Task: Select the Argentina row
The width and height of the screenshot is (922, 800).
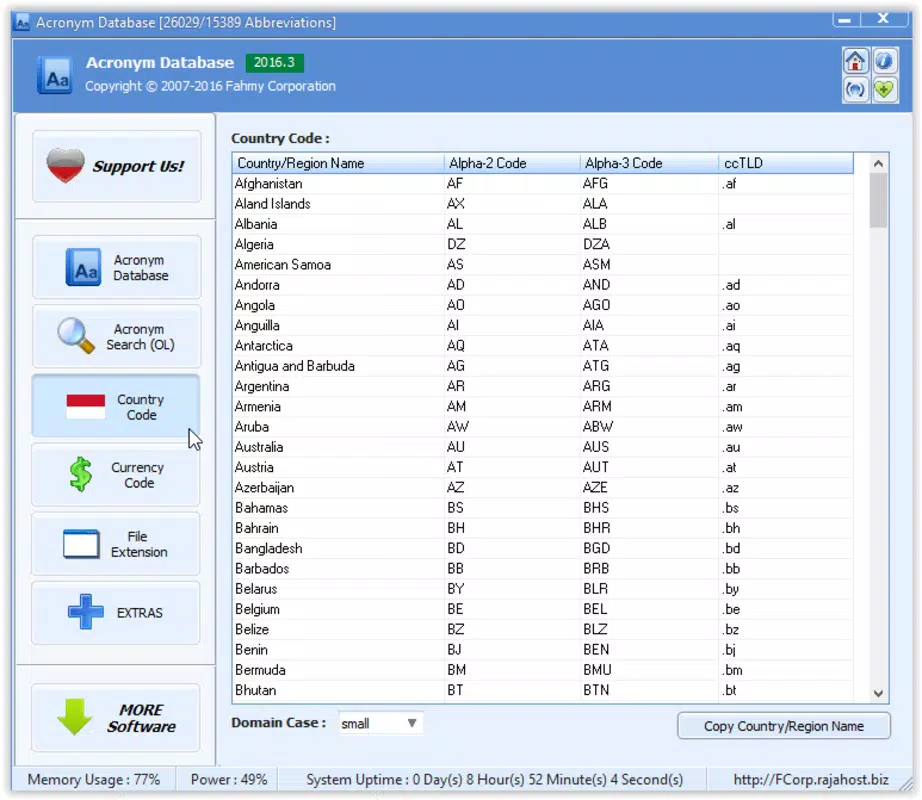Action: (x=543, y=386)
